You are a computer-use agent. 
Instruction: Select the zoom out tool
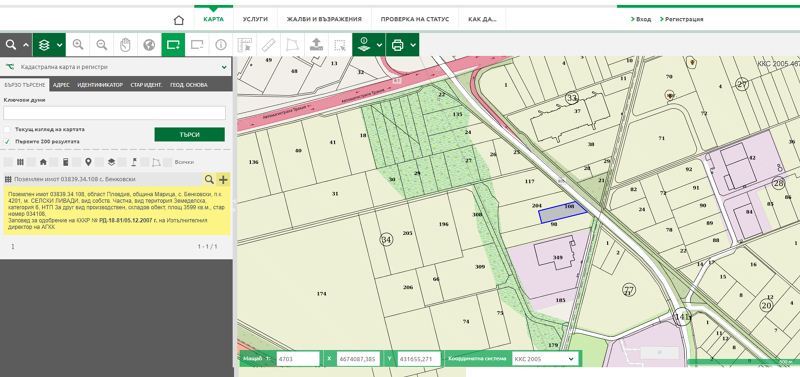[102, 45]
